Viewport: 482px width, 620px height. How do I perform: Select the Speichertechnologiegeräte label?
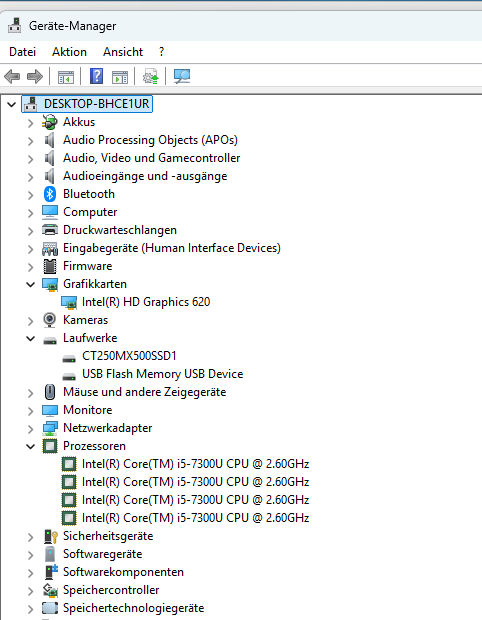click(x=134, y=608)
